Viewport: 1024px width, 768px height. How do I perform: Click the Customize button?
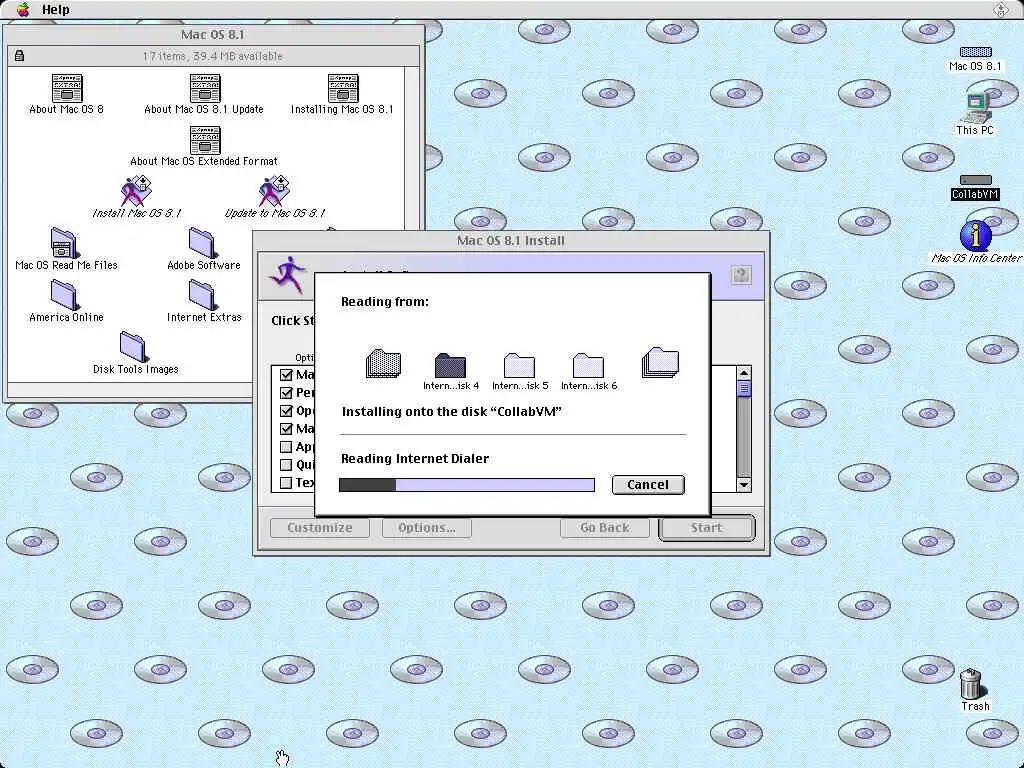click(x=319, y=528)
